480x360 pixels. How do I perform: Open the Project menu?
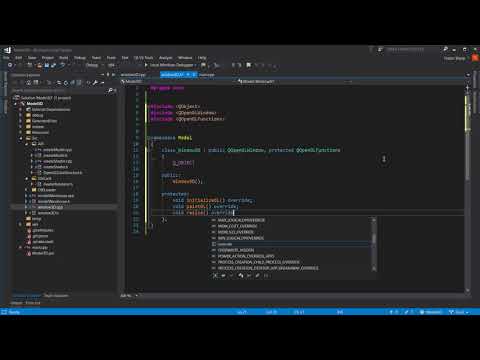click(48, 58)
